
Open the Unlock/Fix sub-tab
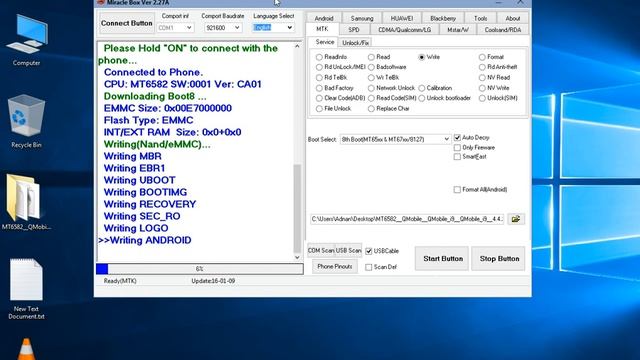point(356,42)
